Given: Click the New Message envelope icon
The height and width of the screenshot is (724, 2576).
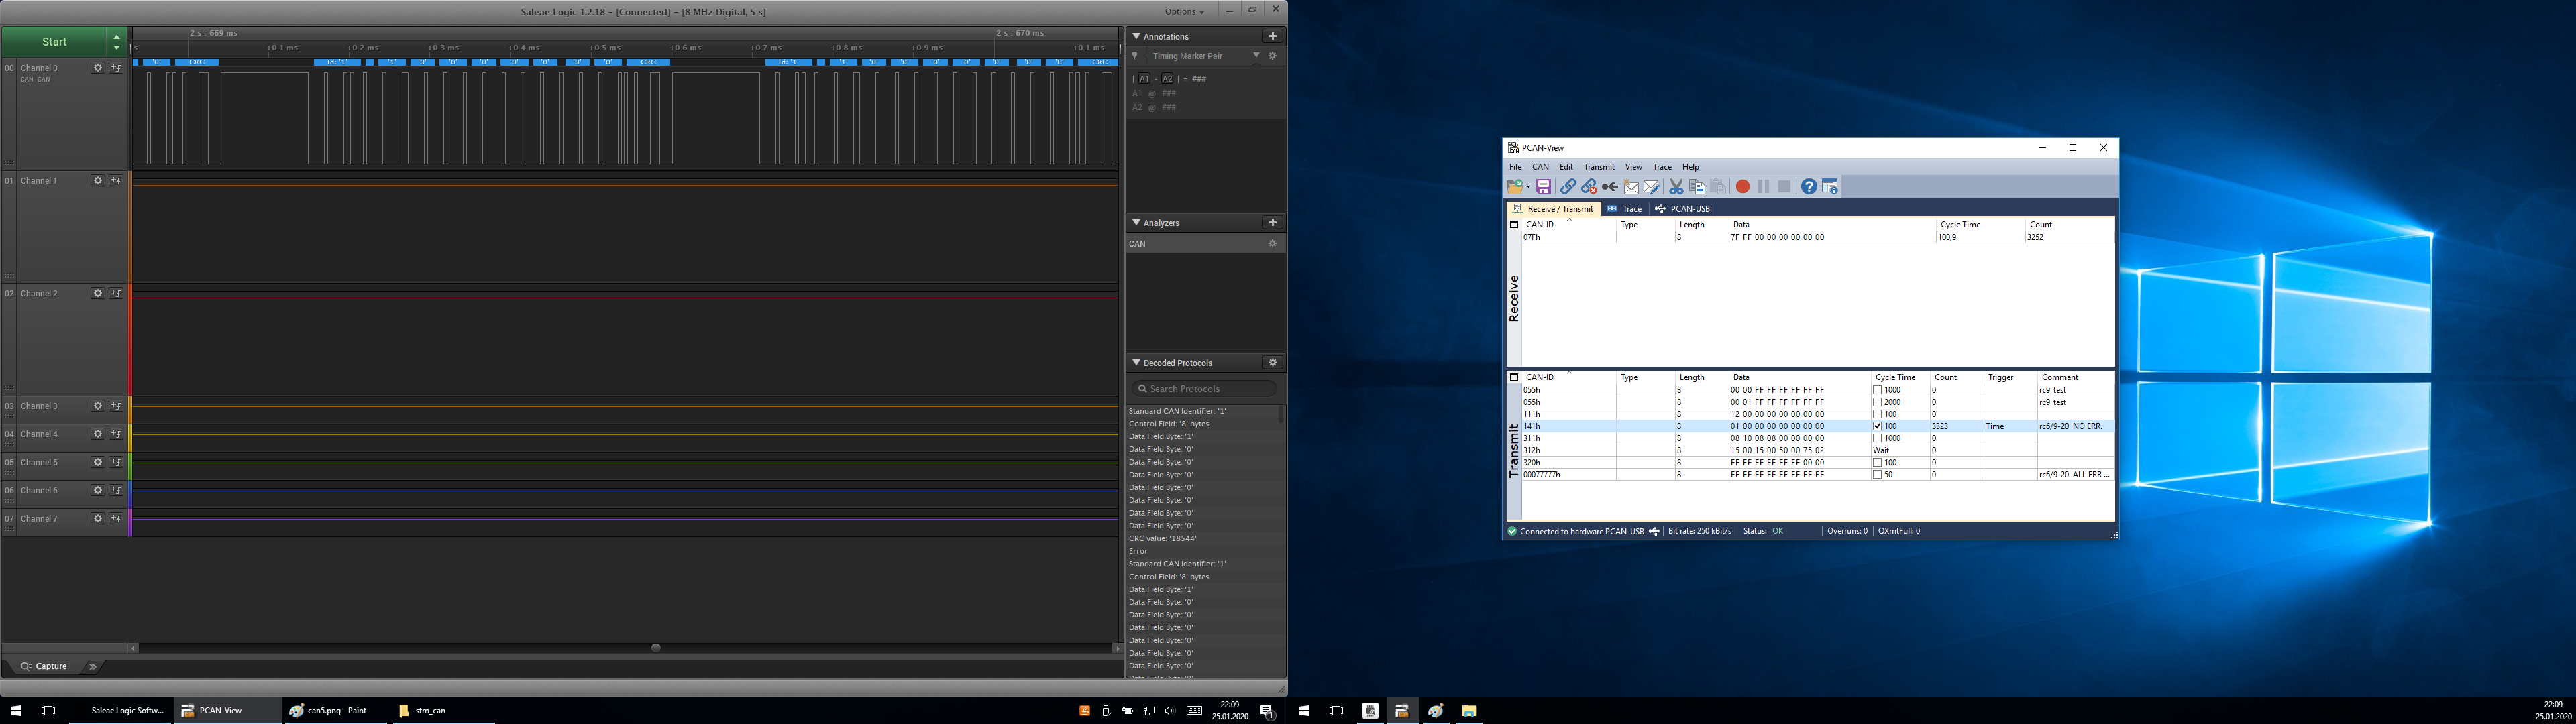Looking at the screenshot, I should 1631,187.
